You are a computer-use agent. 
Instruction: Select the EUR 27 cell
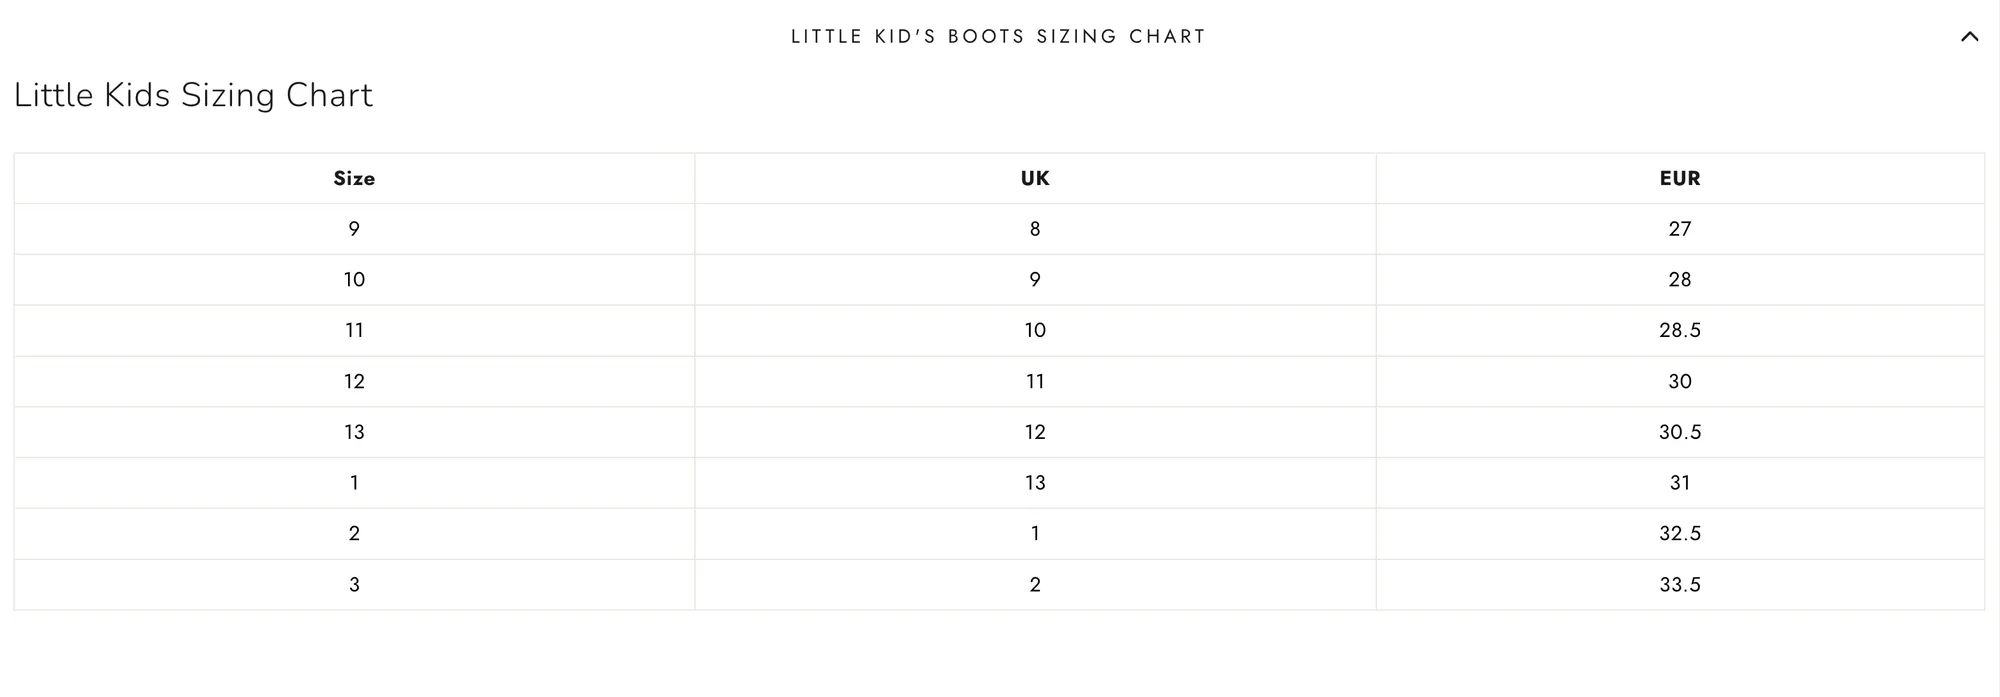pyautogui.click(x=1680, y=229)
